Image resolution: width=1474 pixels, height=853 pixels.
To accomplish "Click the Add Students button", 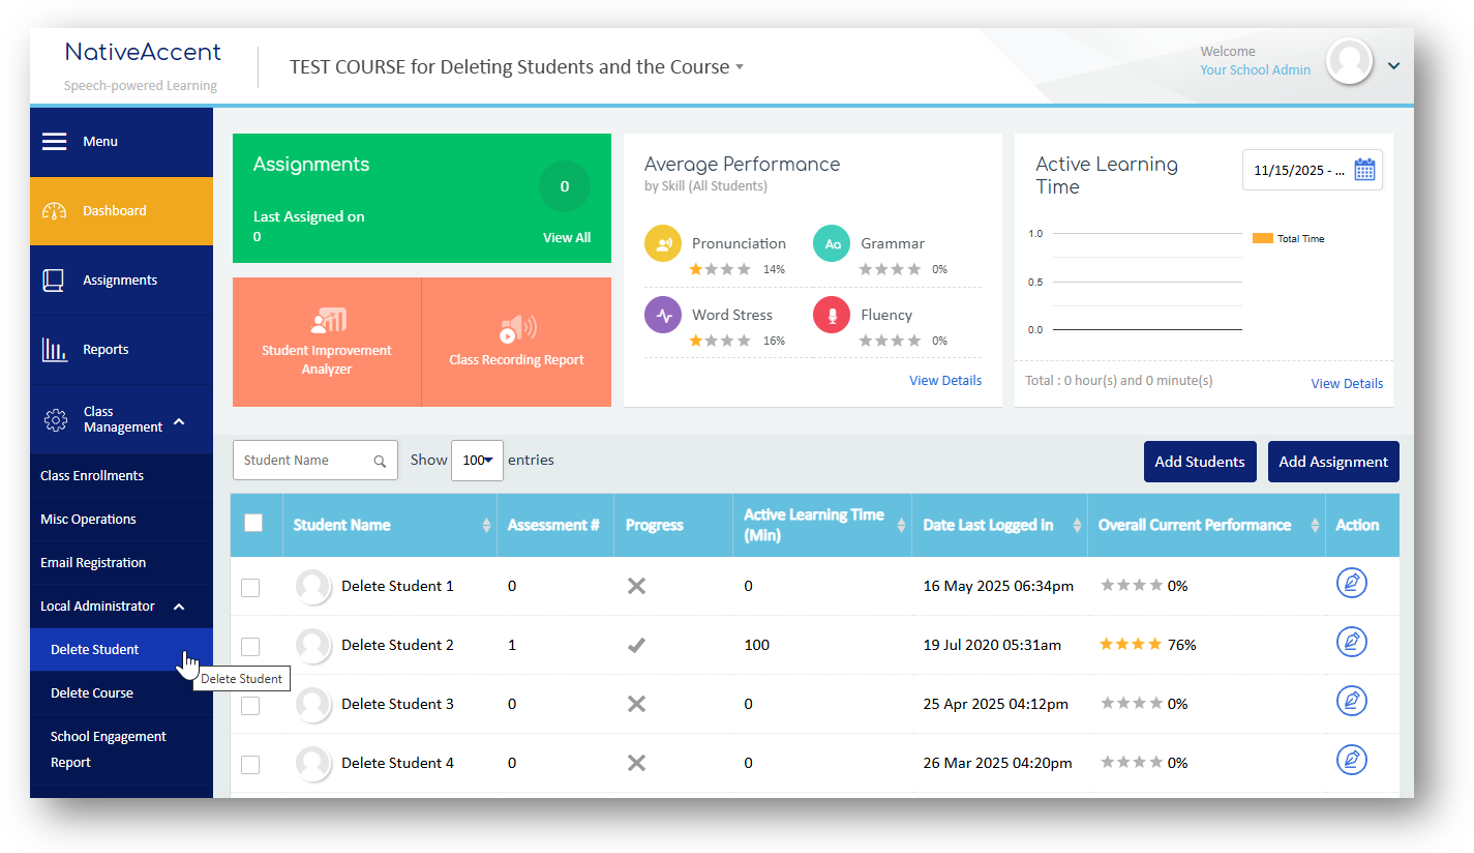I will click(x=1199, y=462).
